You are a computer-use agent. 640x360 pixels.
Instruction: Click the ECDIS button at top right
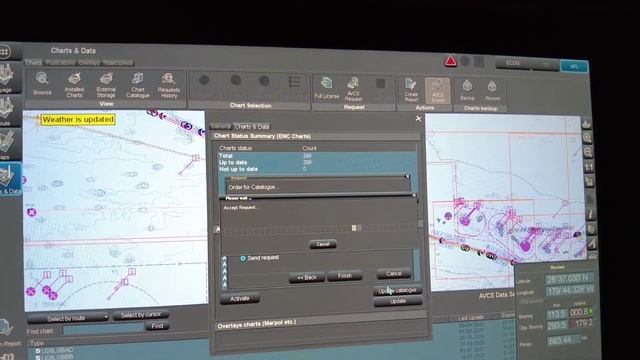pos(513,63)
